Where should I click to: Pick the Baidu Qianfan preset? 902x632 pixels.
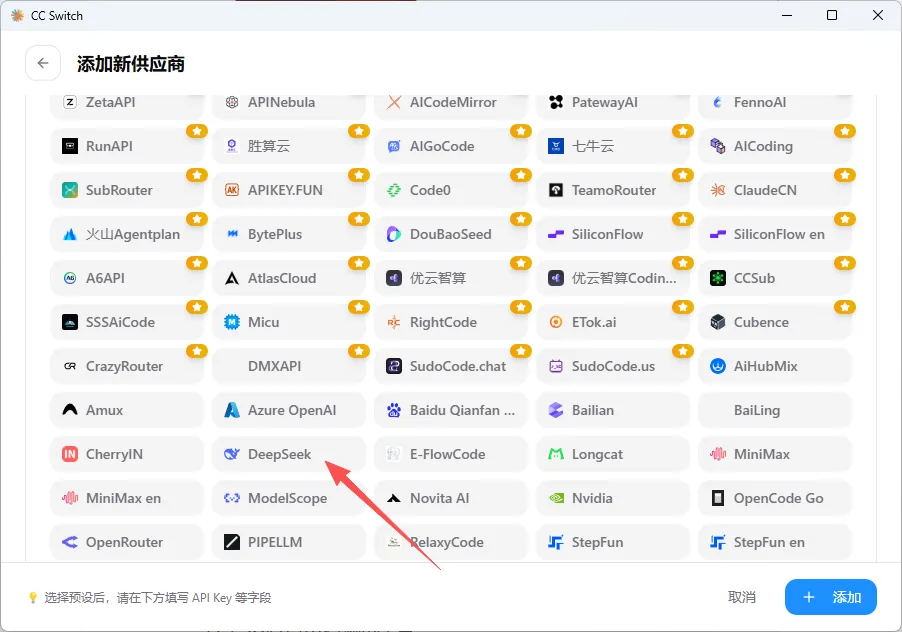click(451, 410)
